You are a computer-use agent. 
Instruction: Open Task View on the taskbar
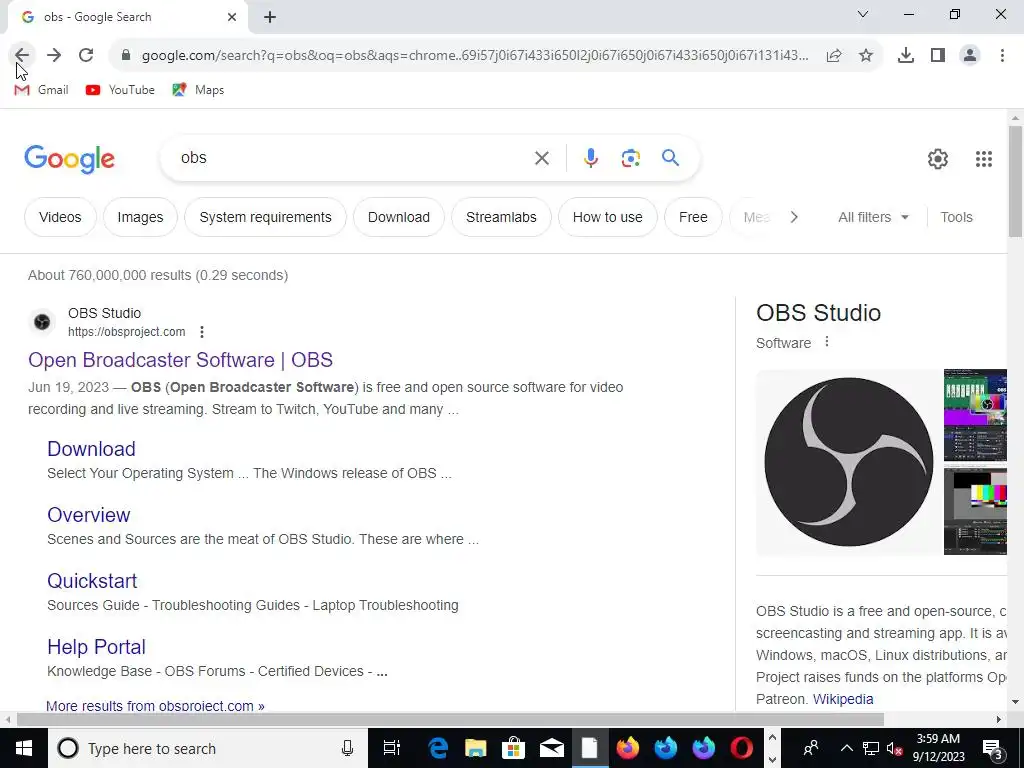392,748
